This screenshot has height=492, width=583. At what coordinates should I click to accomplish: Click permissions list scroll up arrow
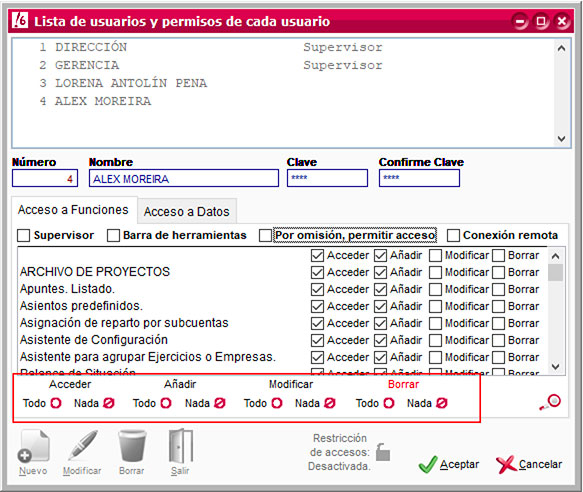coord(555,256)
